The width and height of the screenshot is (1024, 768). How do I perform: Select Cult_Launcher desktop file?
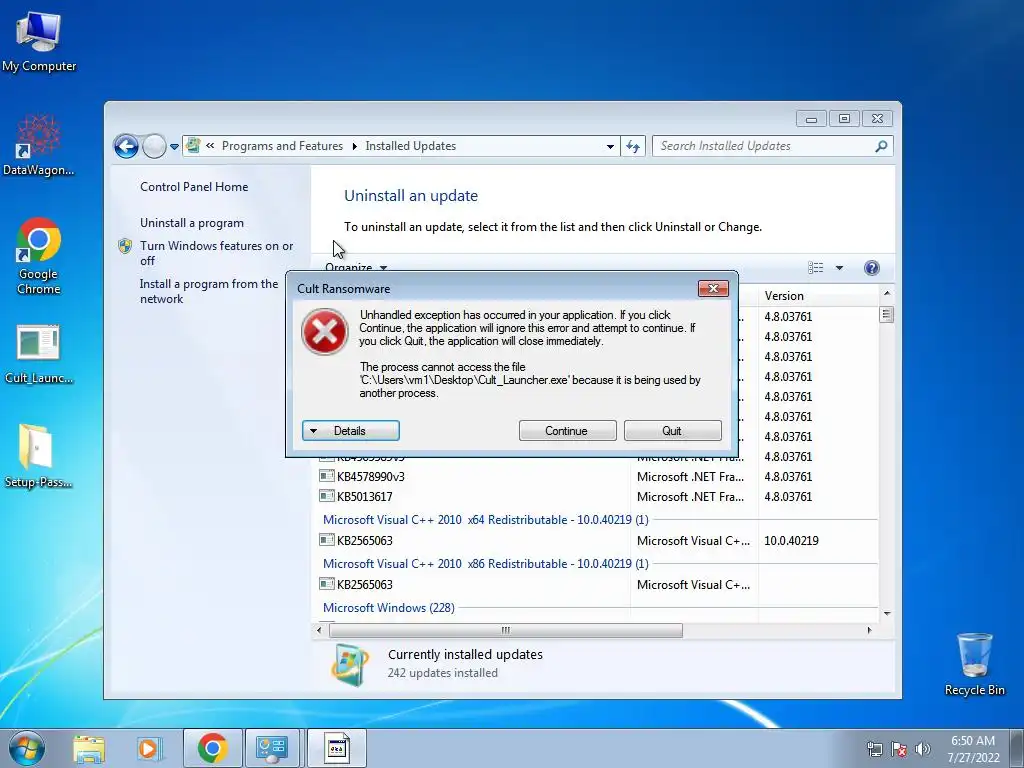39,353
